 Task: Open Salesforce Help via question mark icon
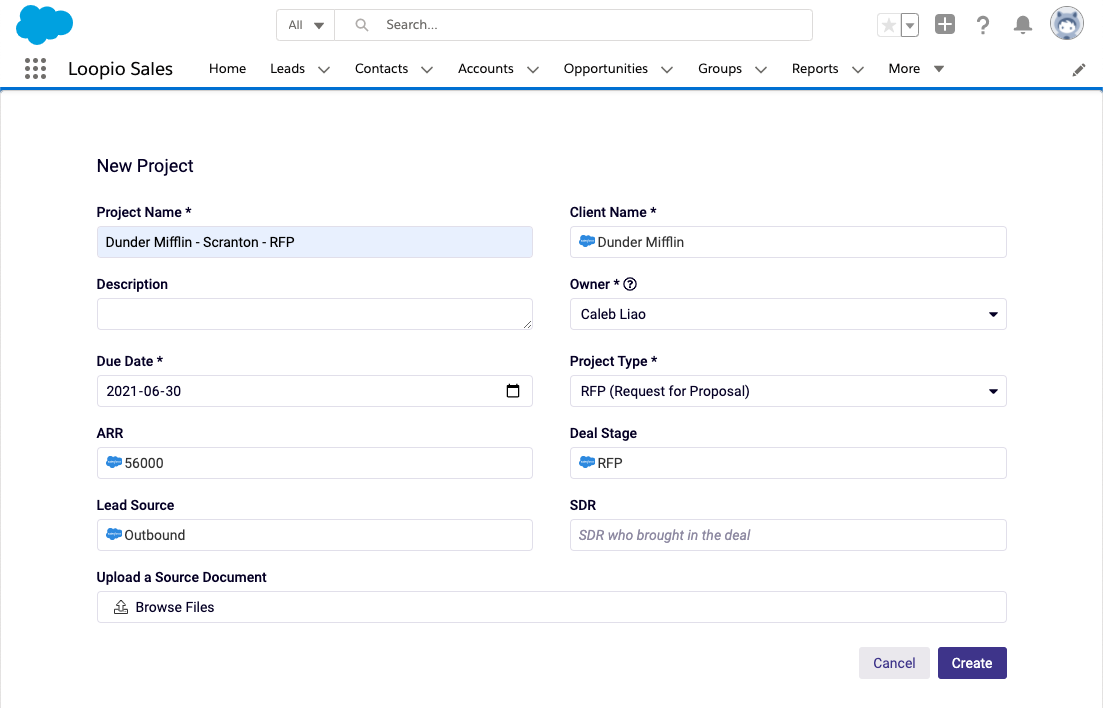983,24
